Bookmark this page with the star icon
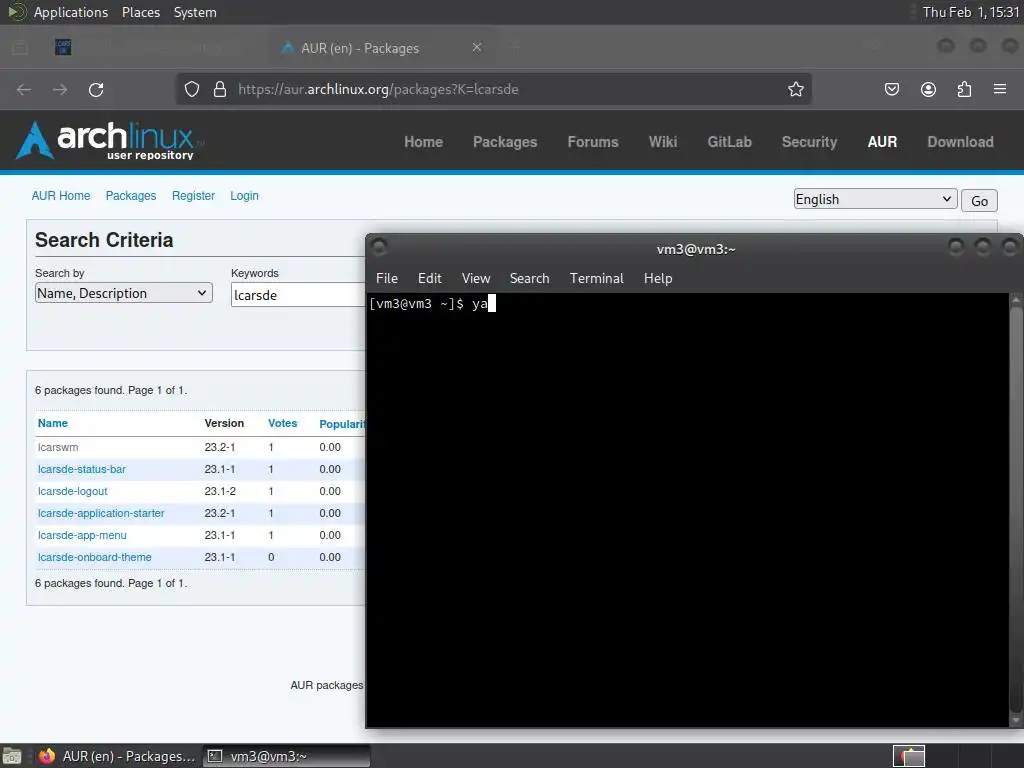The image size is (1024, 768). tap(795, 89)
